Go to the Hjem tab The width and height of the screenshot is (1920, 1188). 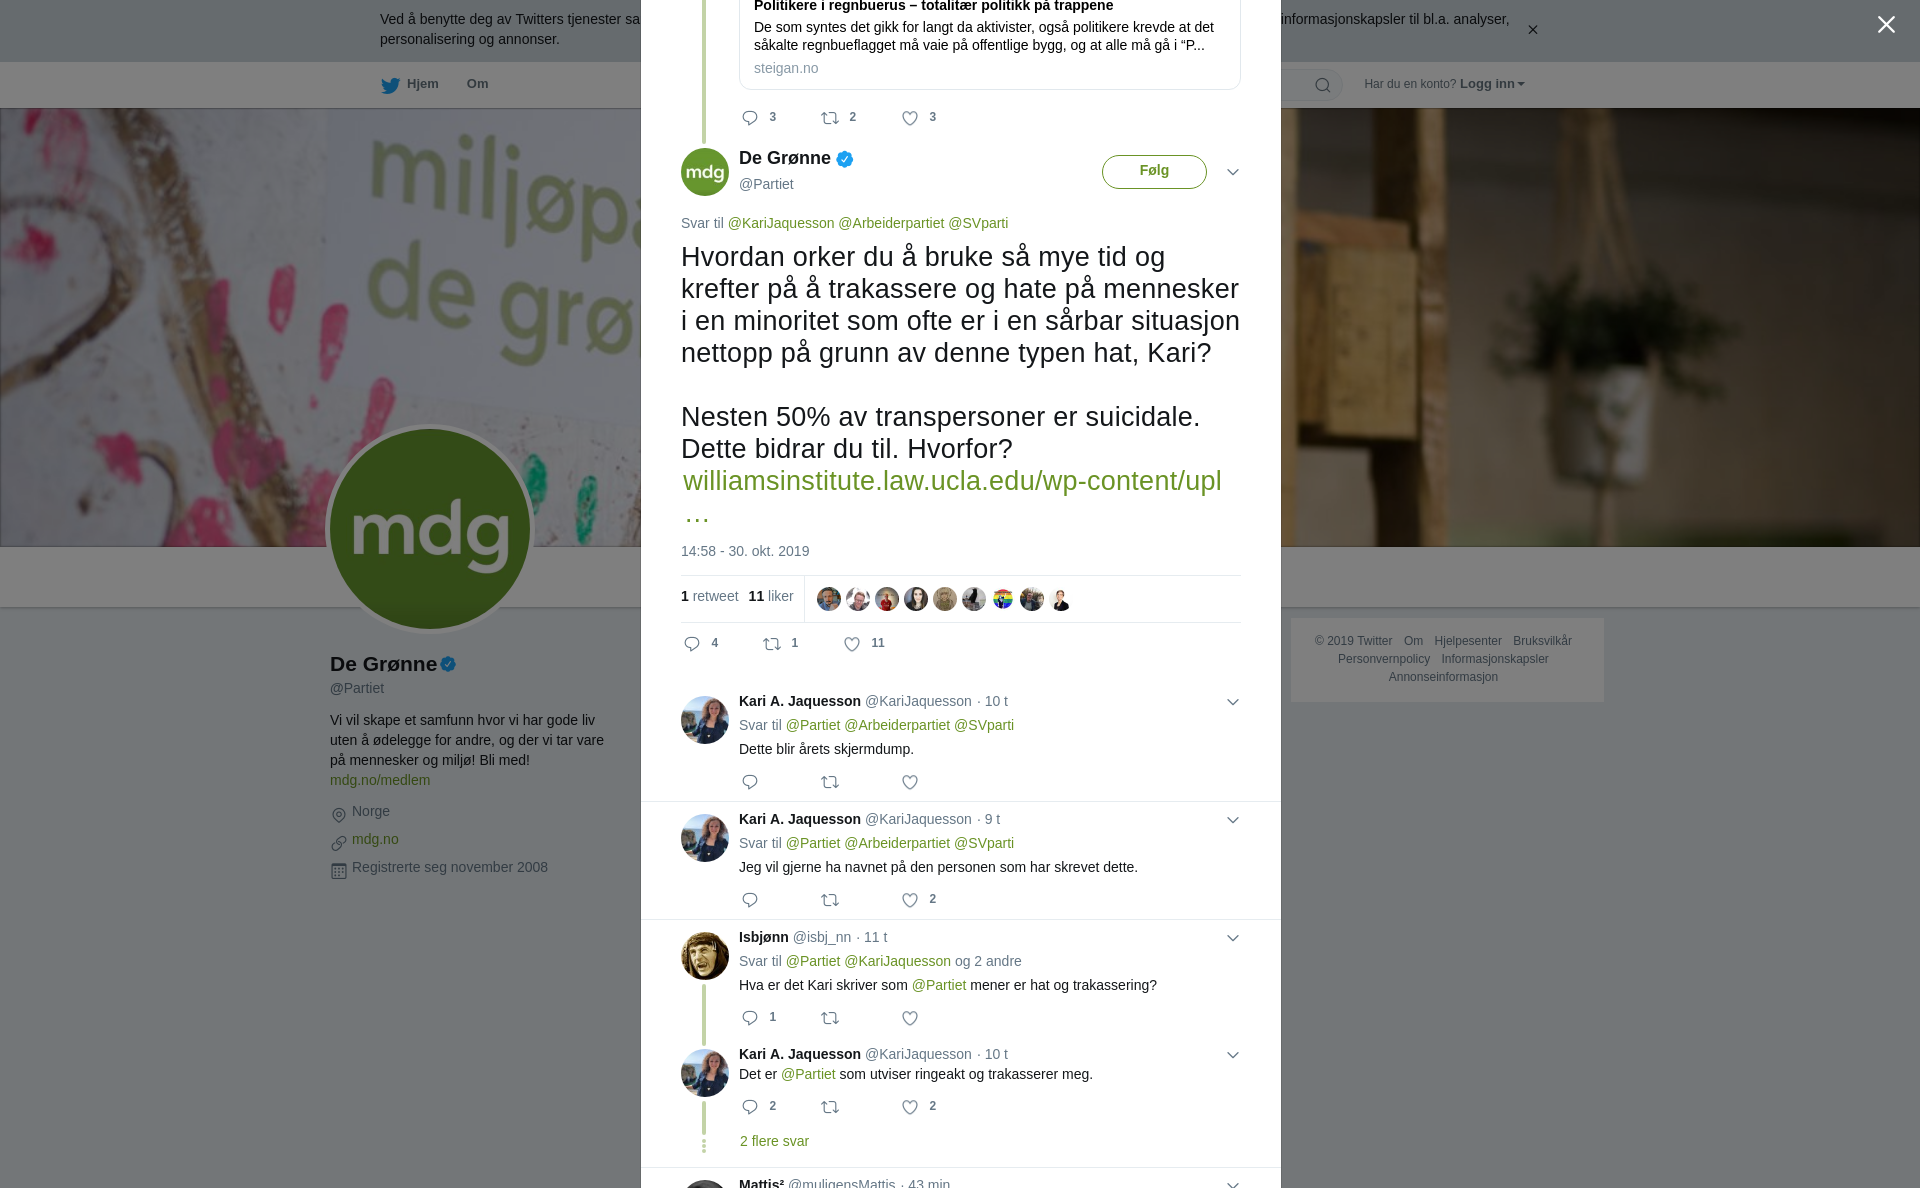[410, 84]
